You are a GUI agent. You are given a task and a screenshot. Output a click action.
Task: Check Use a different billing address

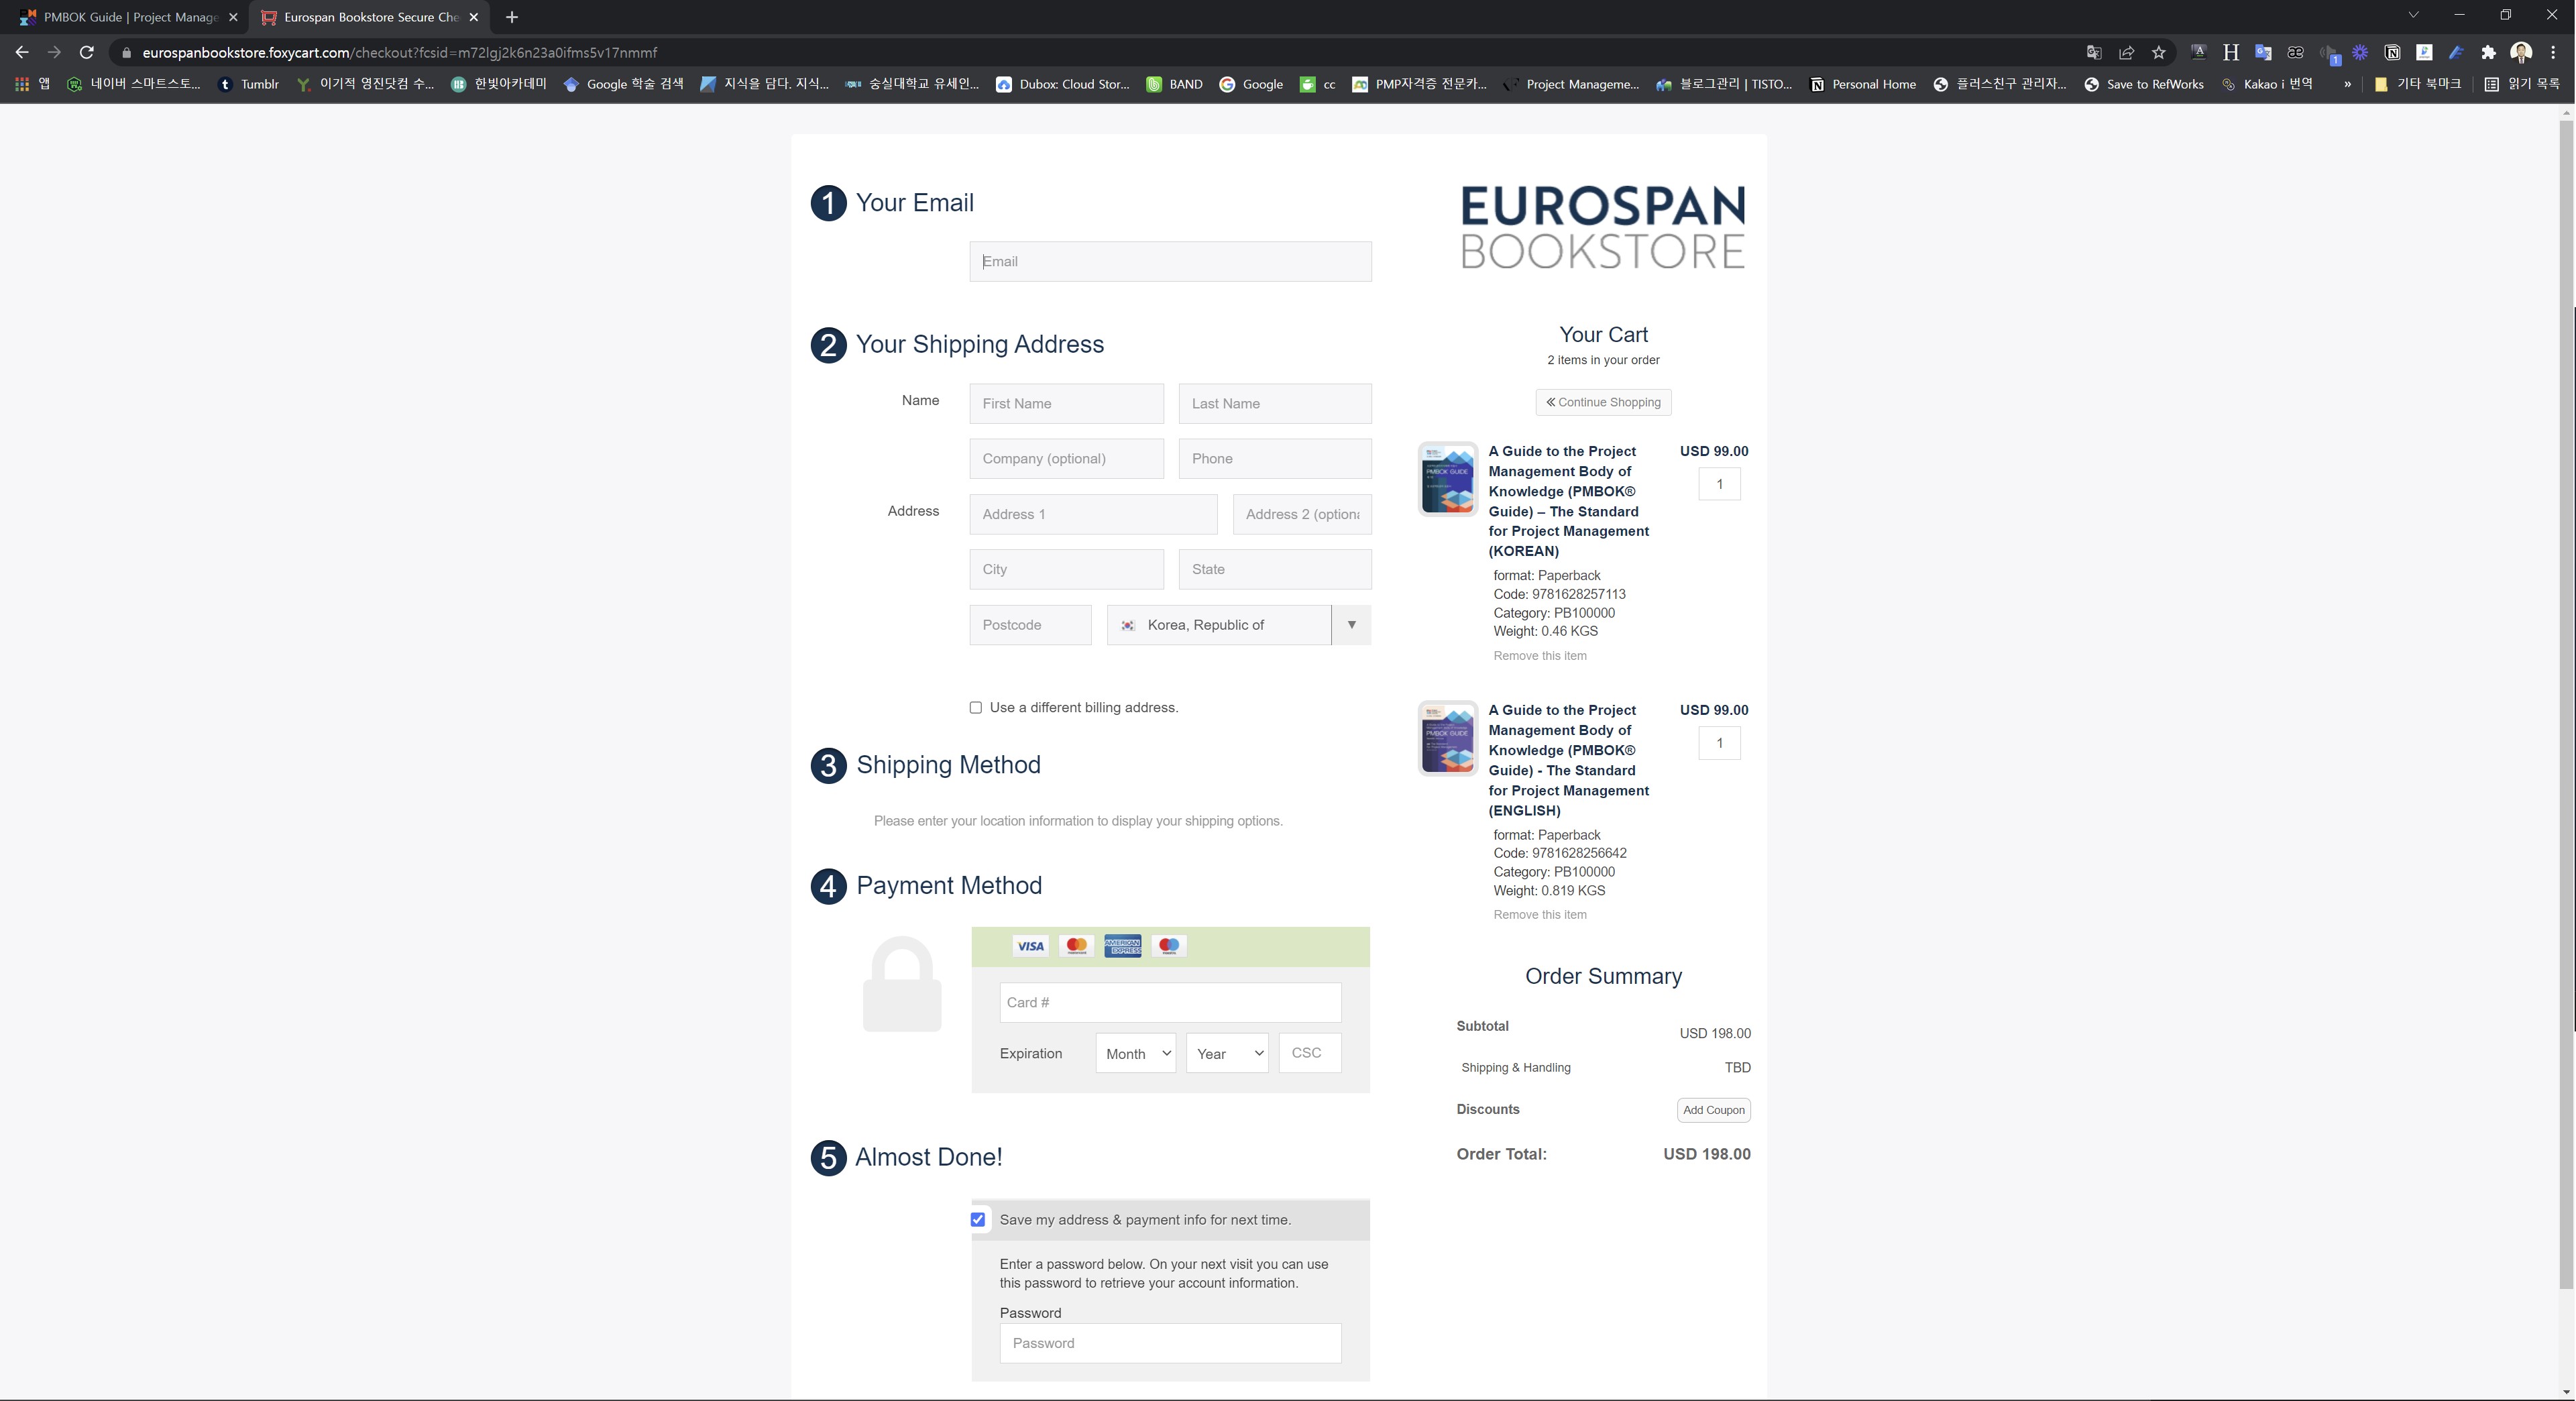tap(976, 708)
